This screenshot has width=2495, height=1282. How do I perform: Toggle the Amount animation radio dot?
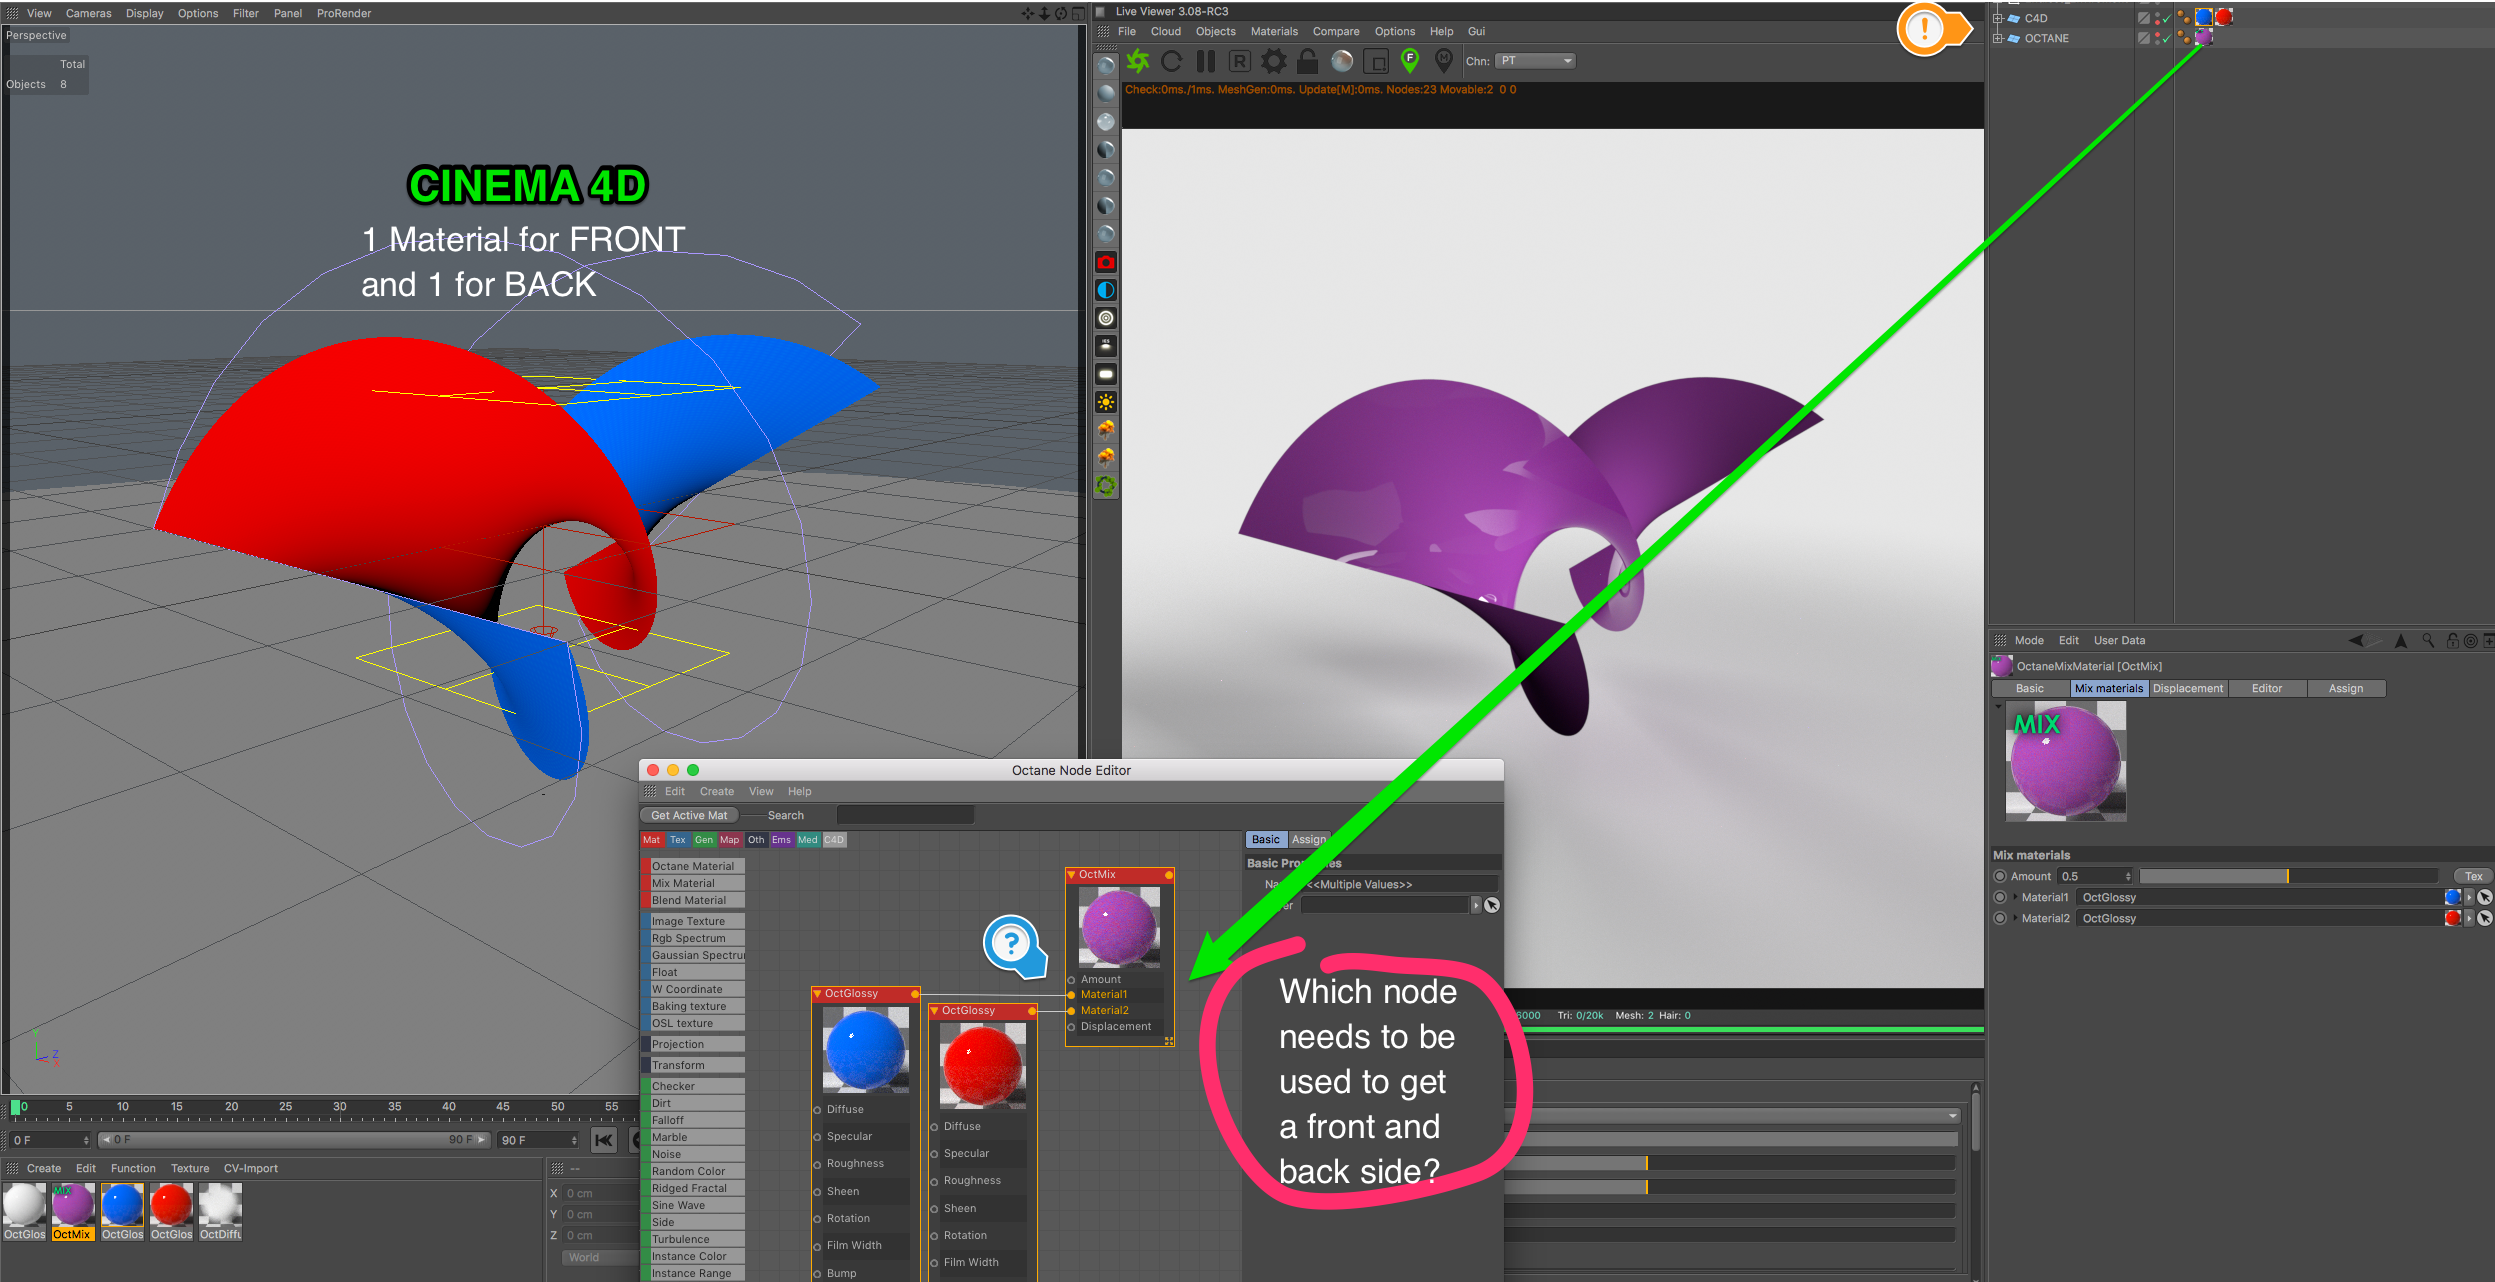pyautogui.click(x=2000, y=876)
